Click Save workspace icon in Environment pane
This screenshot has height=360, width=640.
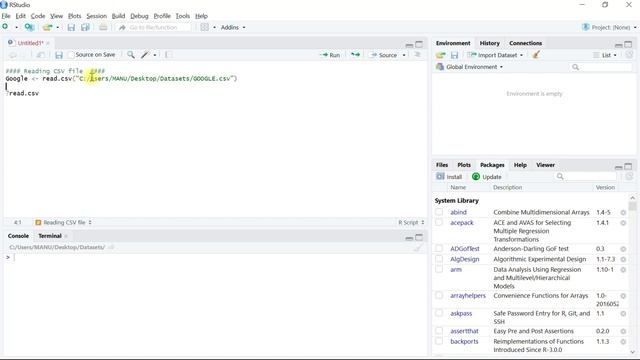(x=454, y=55)
